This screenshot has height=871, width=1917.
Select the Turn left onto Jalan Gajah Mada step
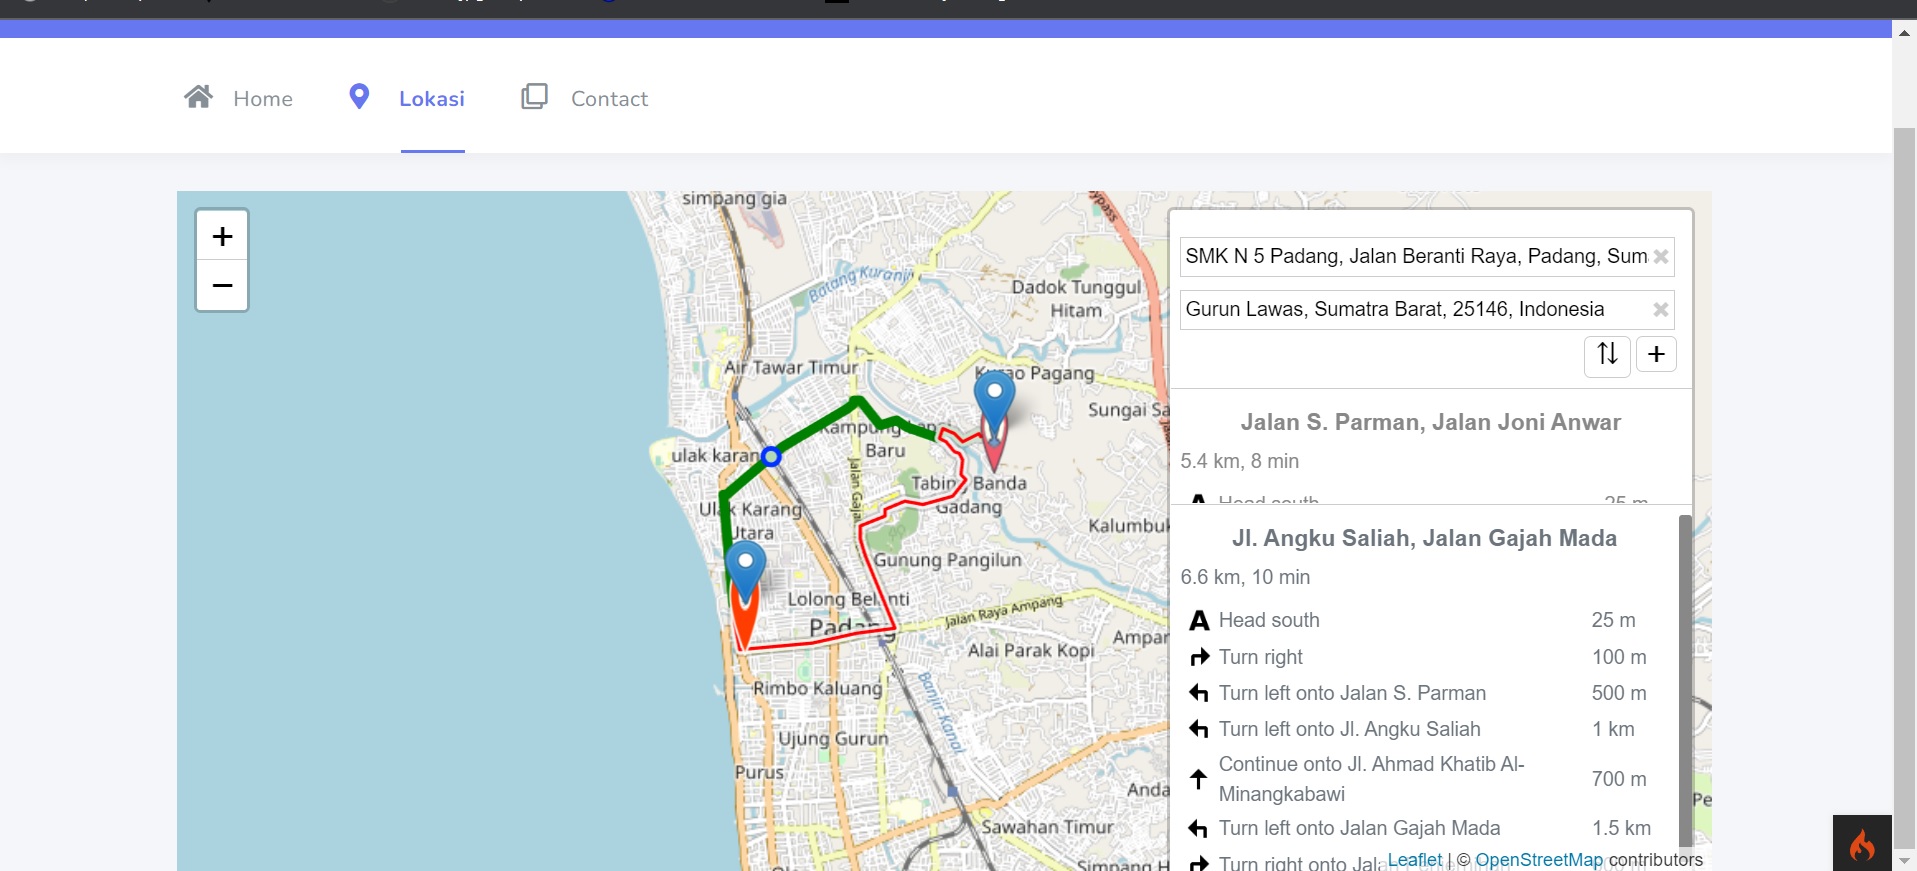tap(1359, 828)
